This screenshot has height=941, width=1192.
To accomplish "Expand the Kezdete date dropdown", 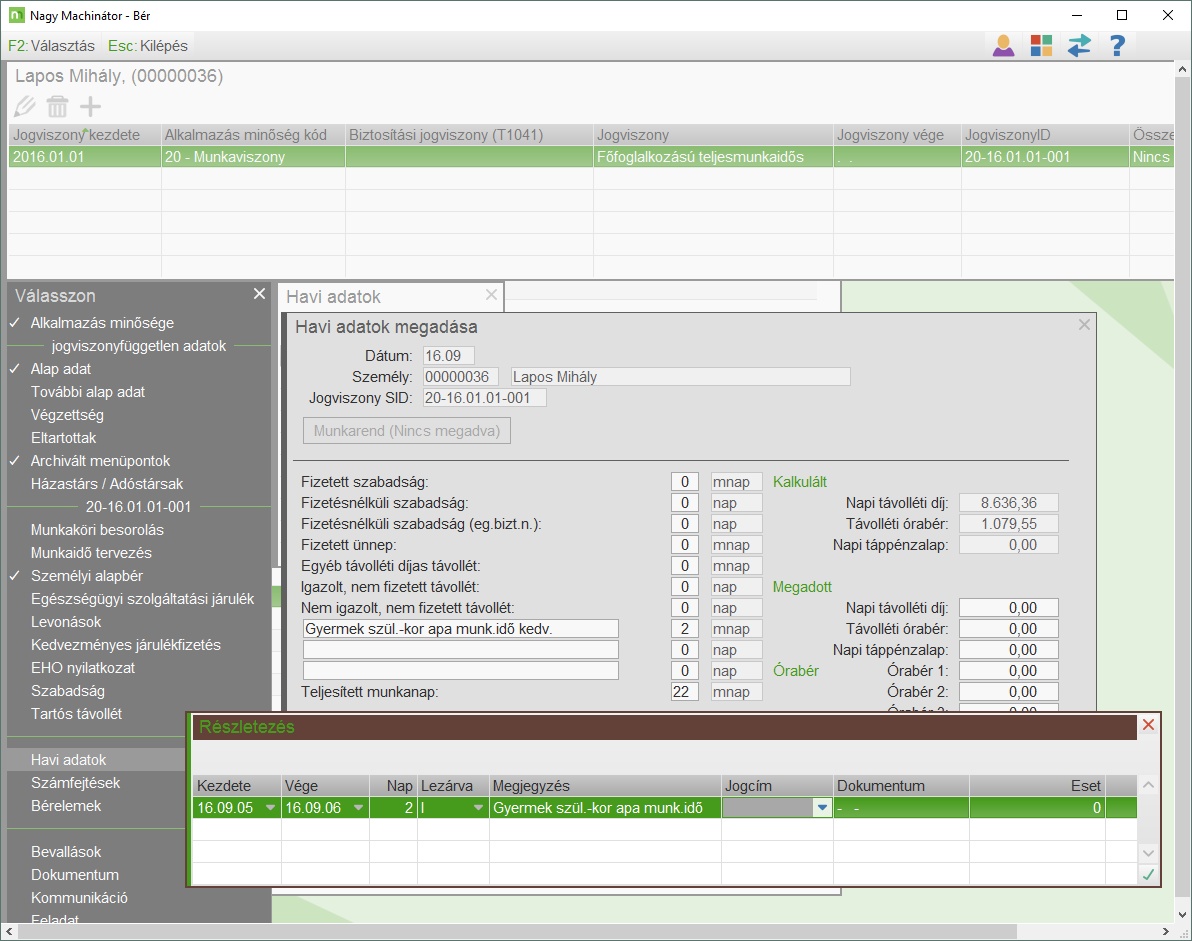I will (x=270, y=808).
